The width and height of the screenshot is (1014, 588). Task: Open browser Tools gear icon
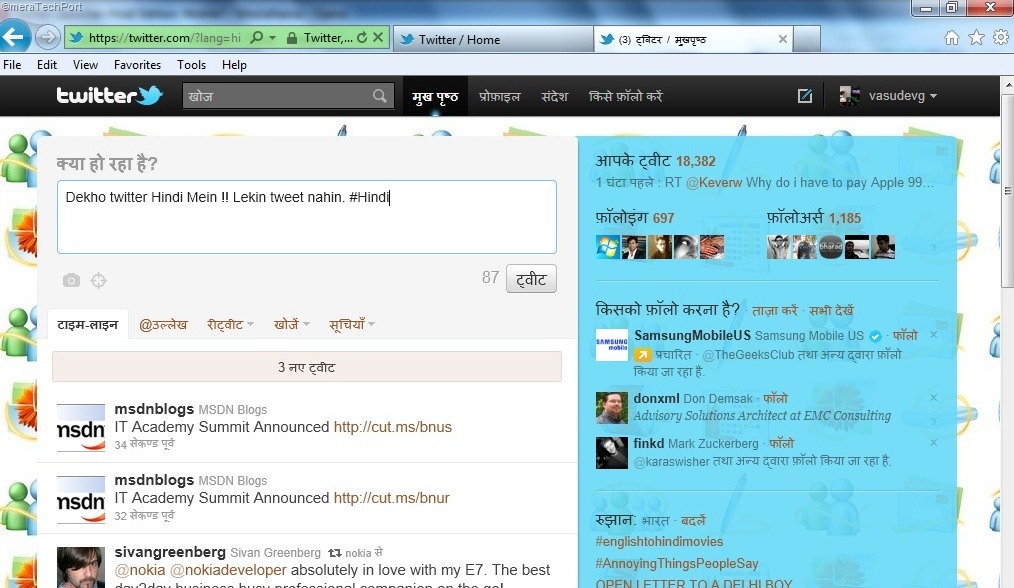click(x=1000, y=38)
